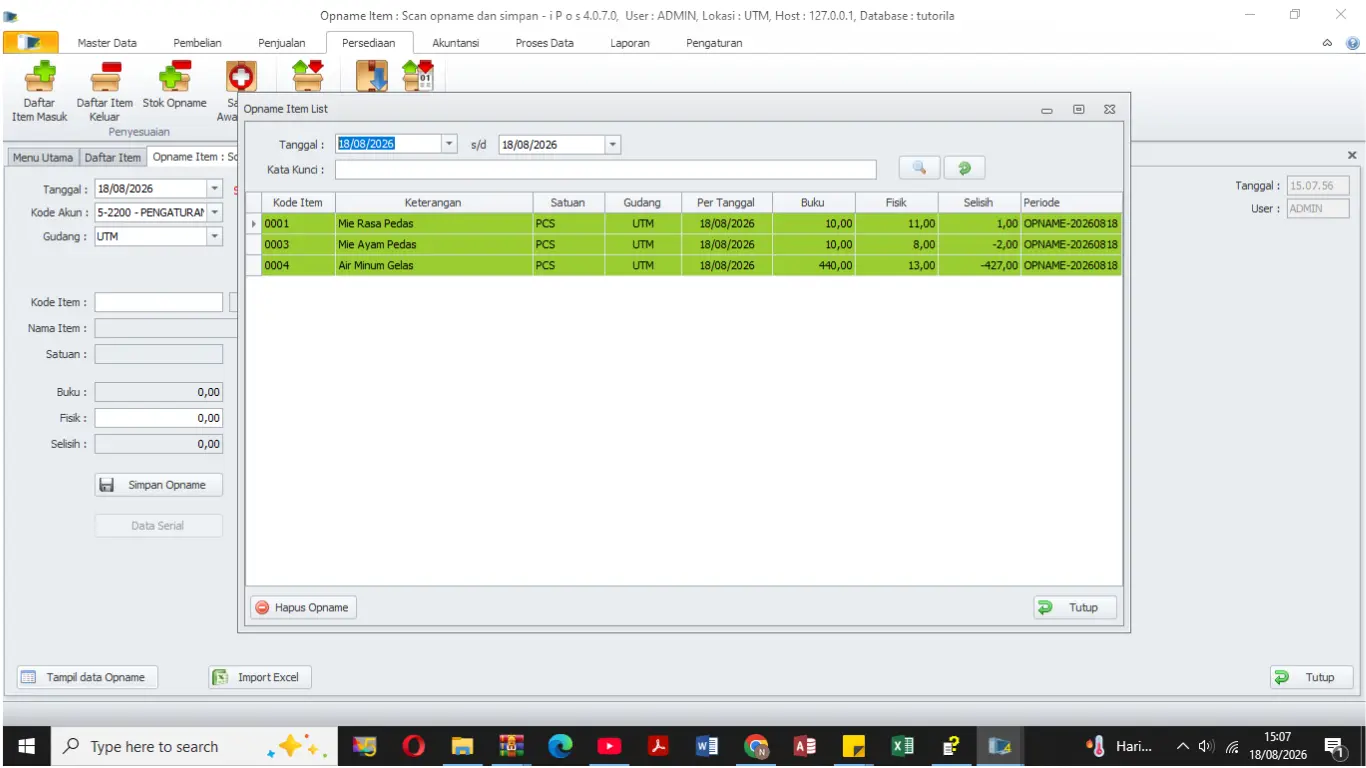Select the Air Minum Gelas row

(x=684, y=265)
